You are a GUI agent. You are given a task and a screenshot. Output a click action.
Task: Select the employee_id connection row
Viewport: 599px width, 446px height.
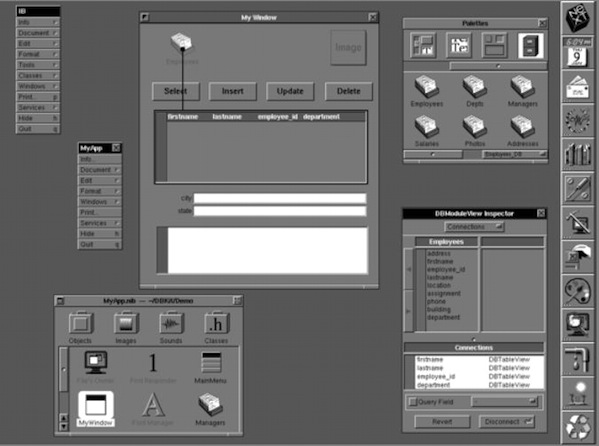coord(474,377)
